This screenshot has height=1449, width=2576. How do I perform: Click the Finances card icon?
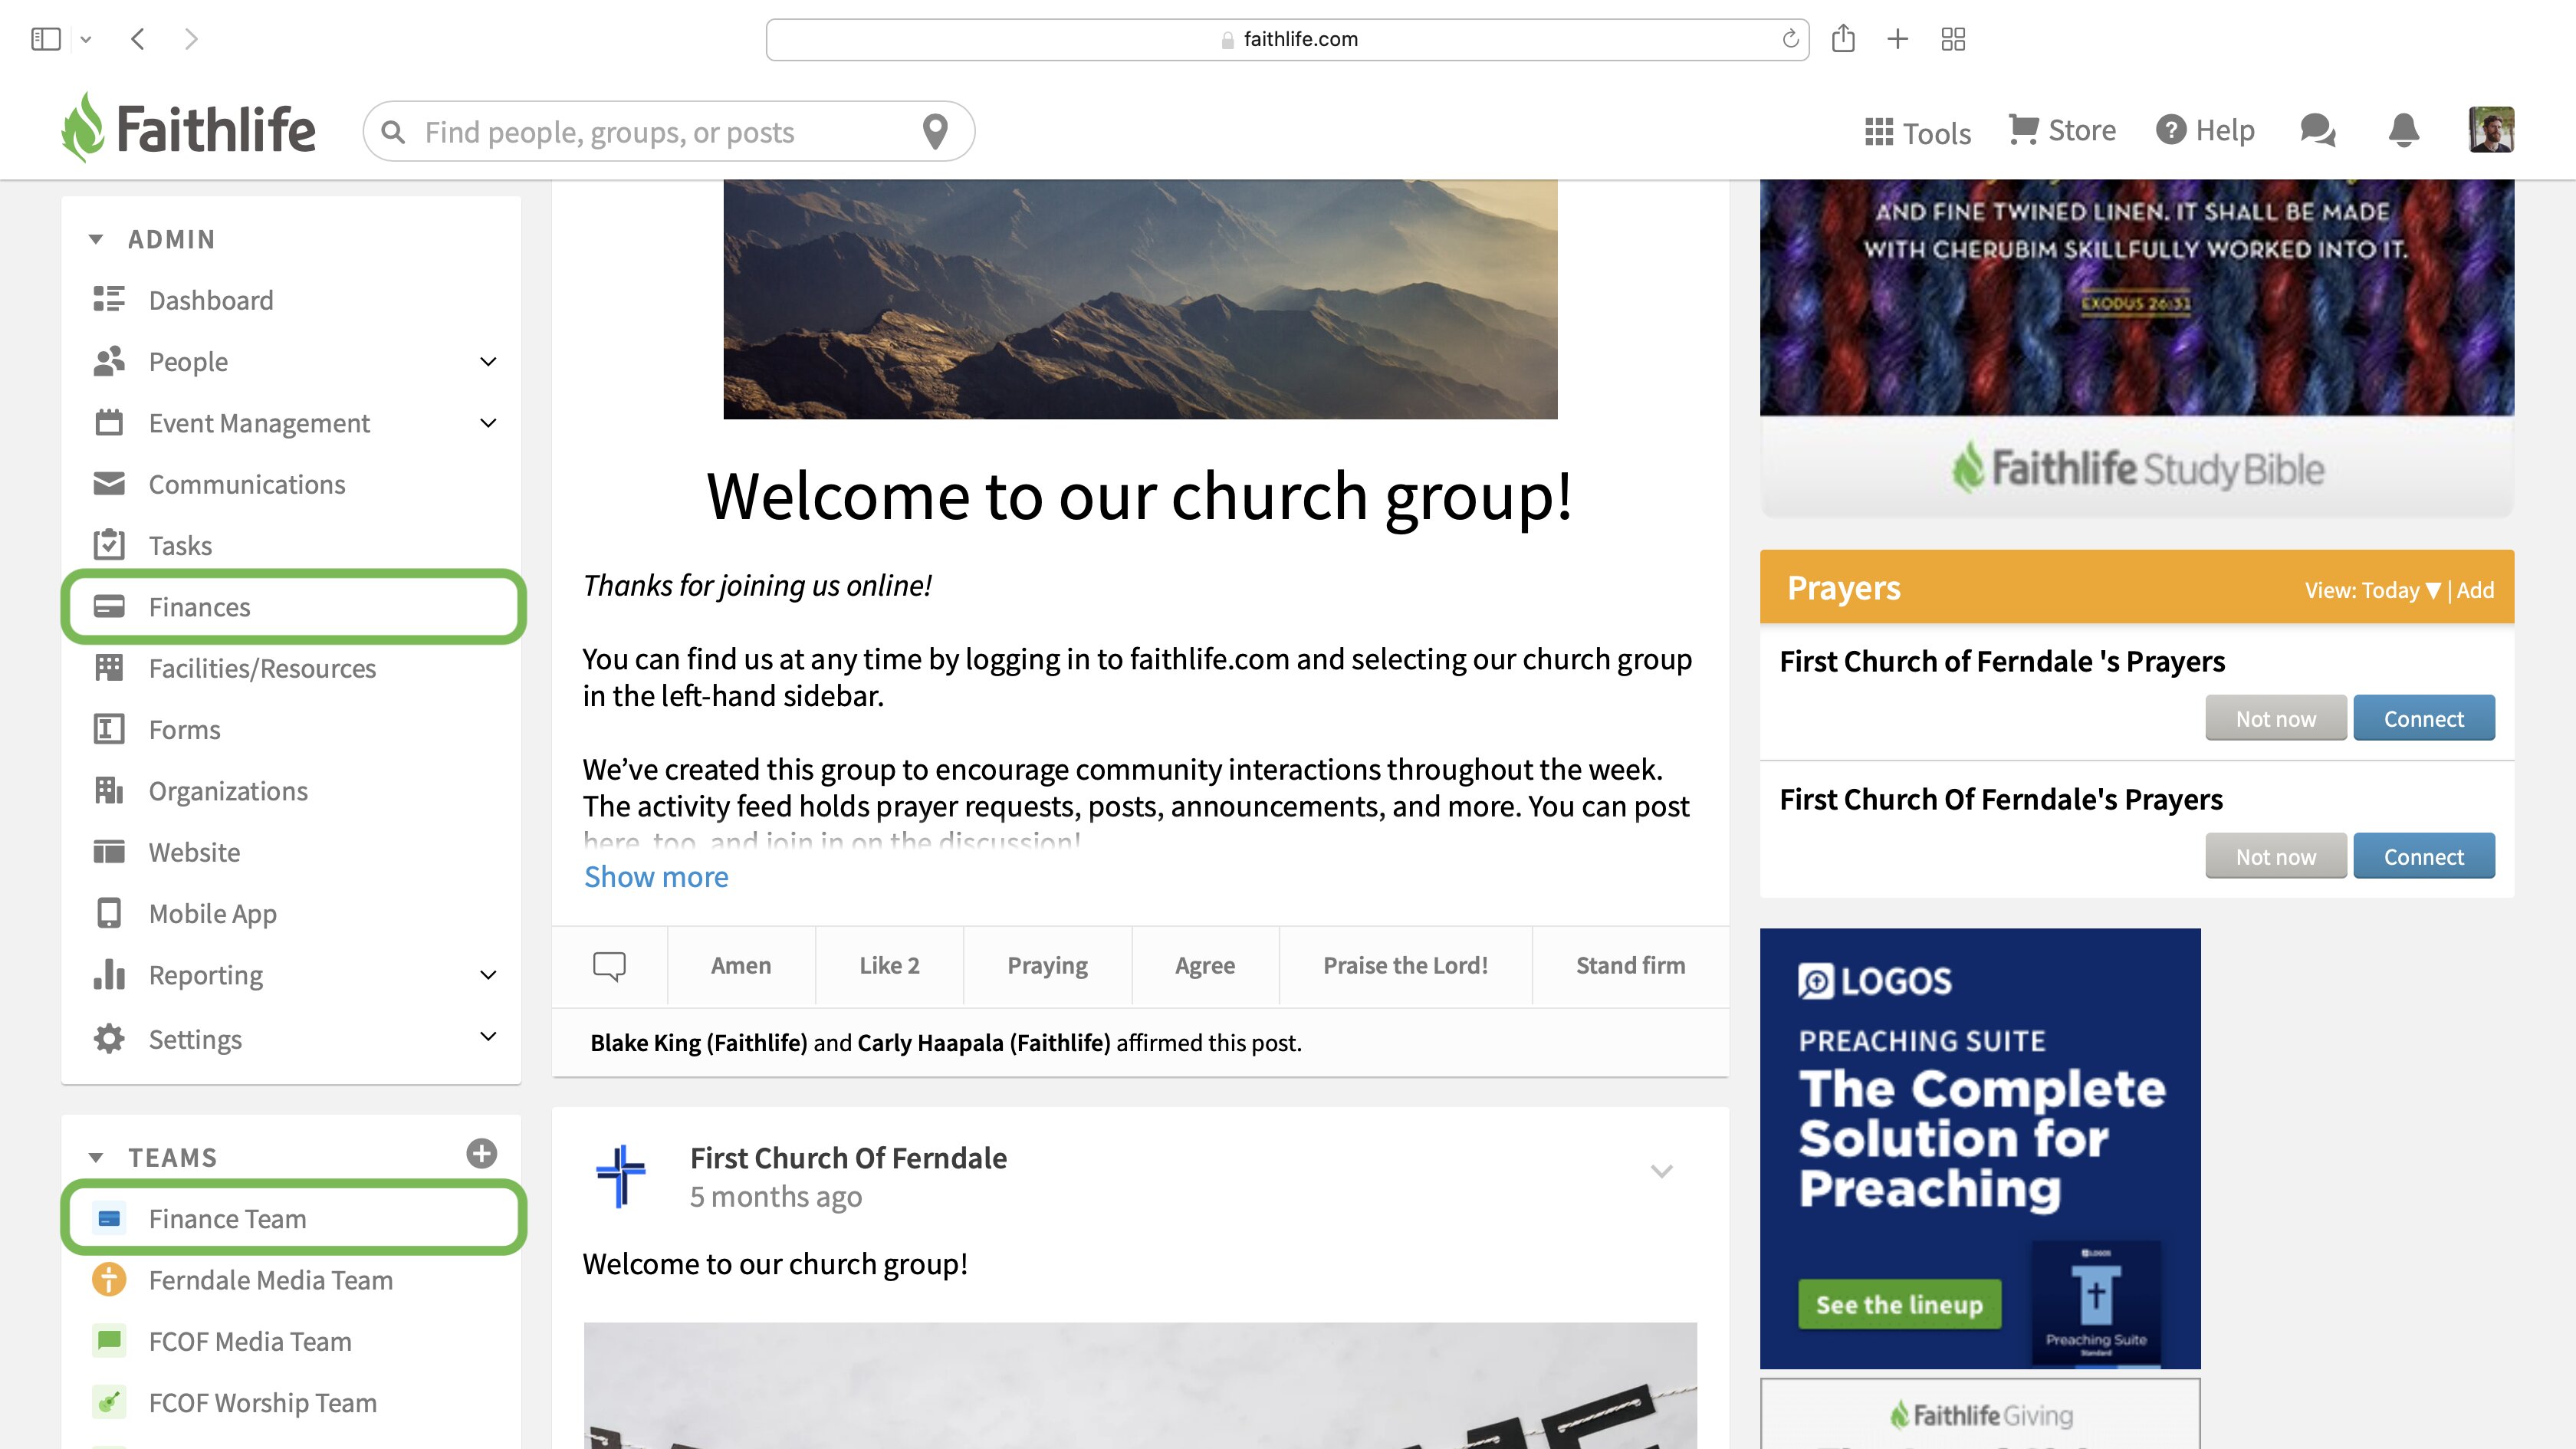[109, 606]
